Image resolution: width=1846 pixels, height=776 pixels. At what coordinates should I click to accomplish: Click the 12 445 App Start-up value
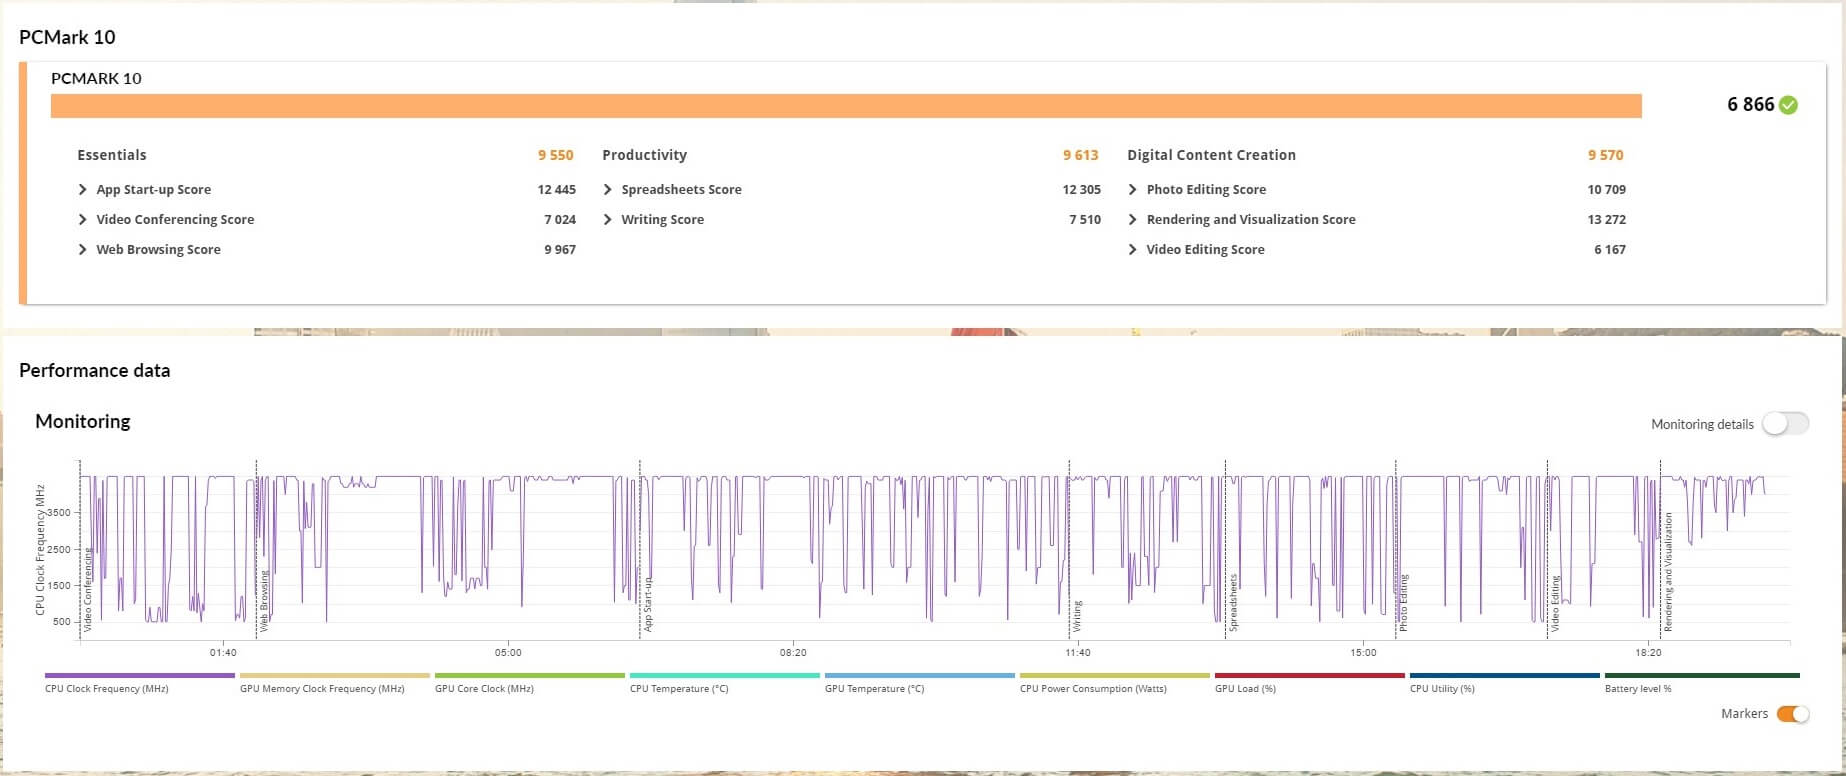[556, 189]
